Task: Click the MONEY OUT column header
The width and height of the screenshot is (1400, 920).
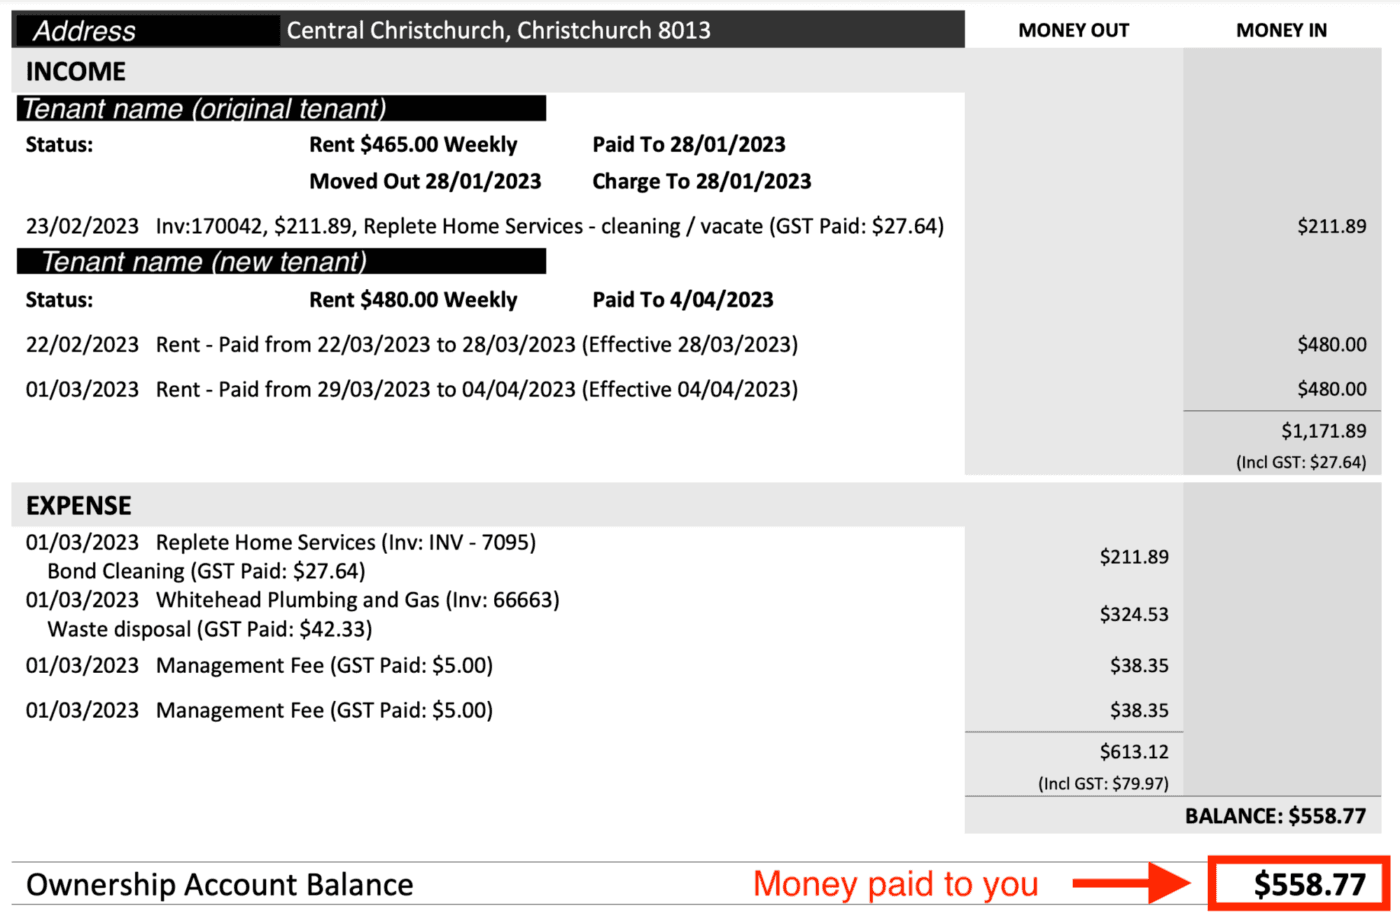Action: tap(1073, 31)
